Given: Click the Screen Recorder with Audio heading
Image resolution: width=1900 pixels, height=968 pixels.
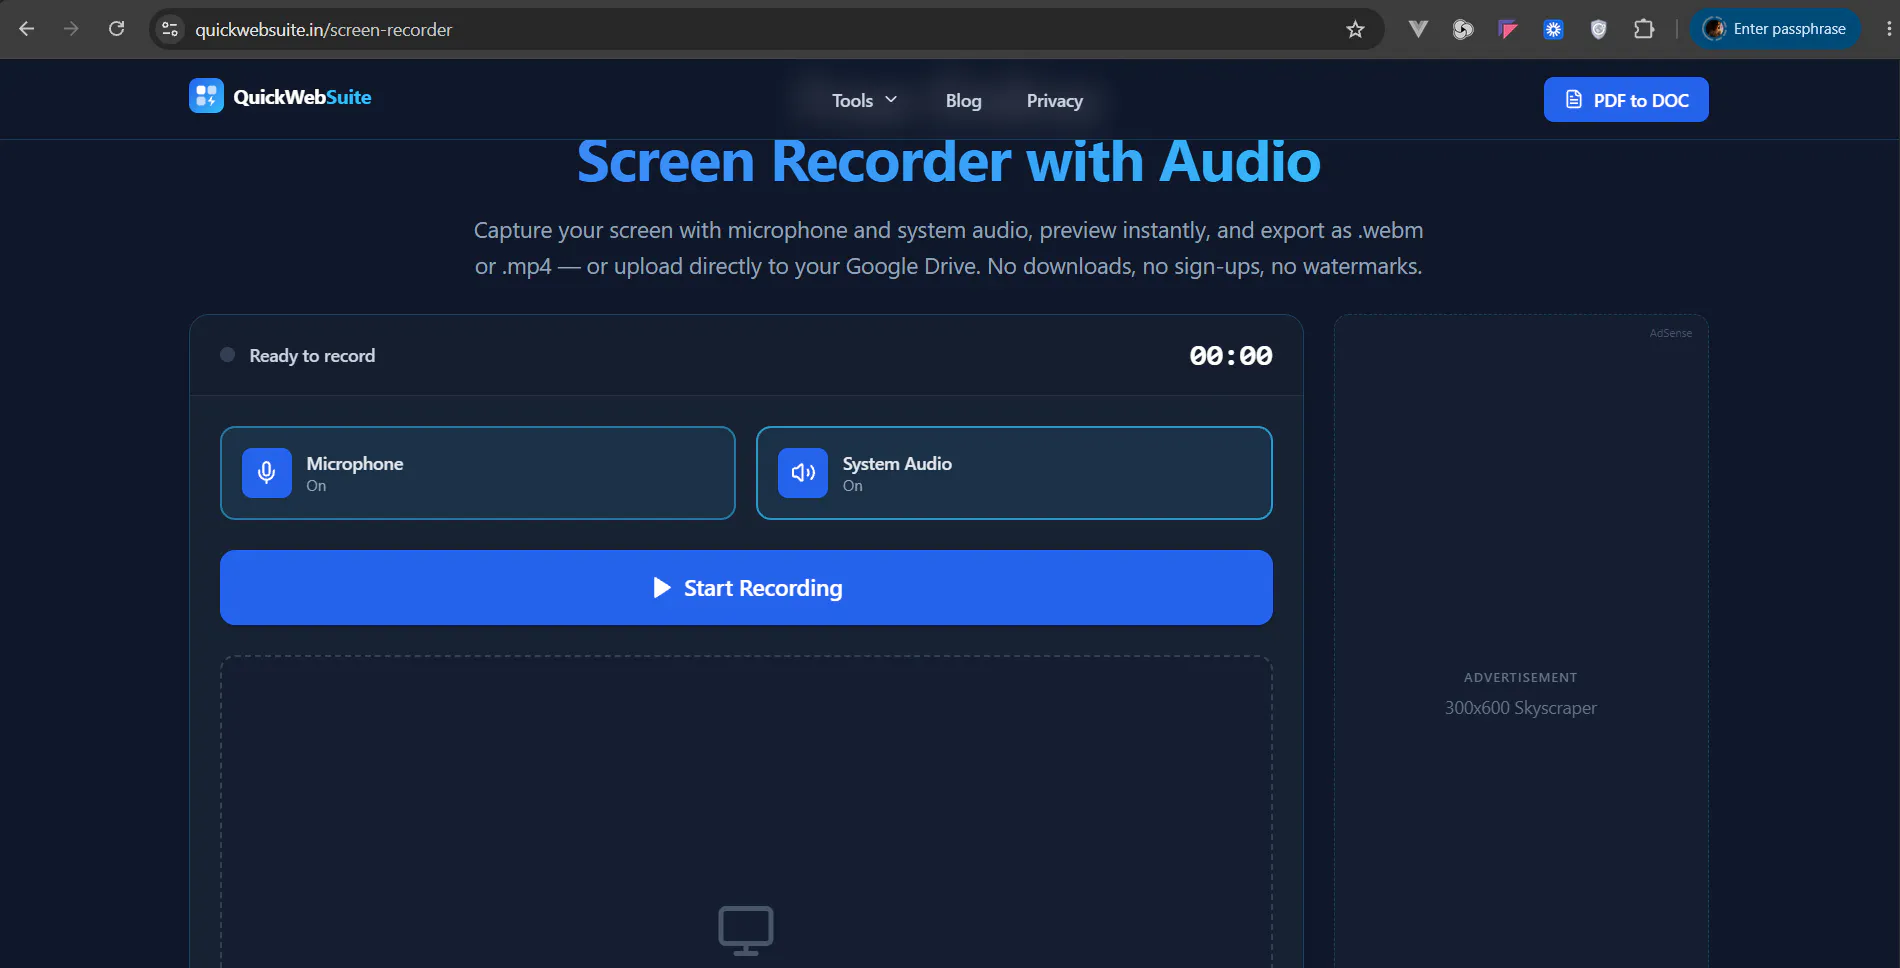Looking at the screenshot, I should click(948, 161).
